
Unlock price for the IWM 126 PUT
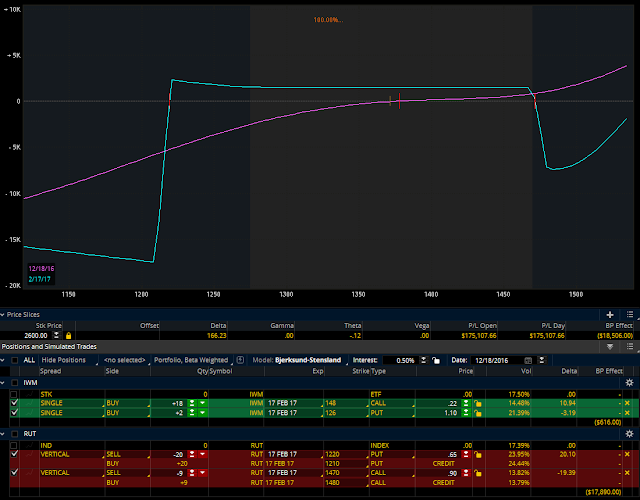click(x=478, y=413)
